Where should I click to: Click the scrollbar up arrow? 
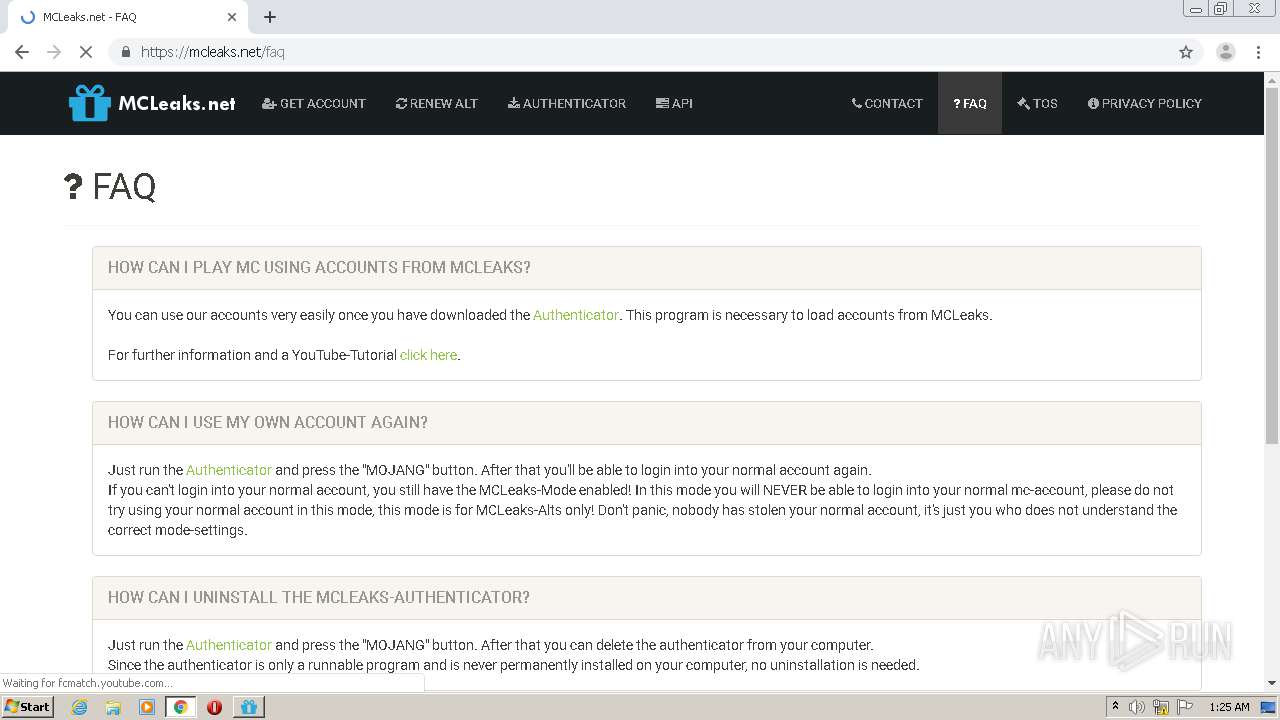pyautogui.click(x=1272, y=79)
